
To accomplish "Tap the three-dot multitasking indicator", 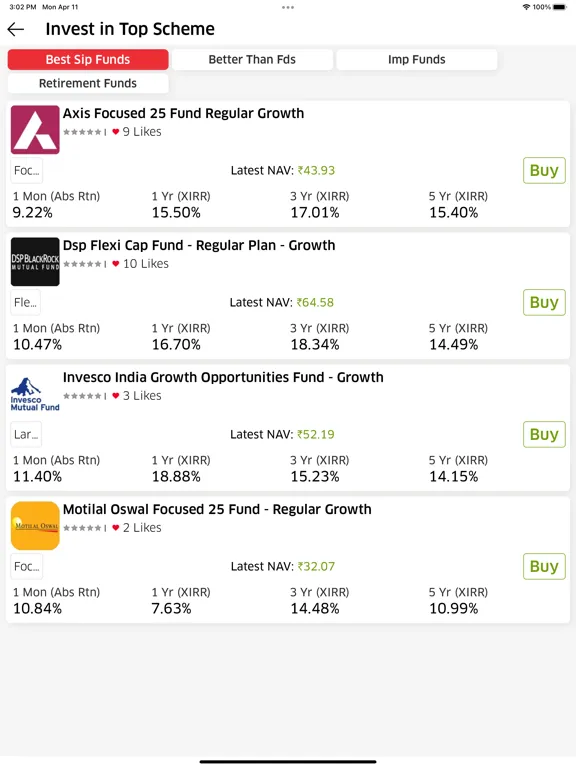I will coord(288,7).
